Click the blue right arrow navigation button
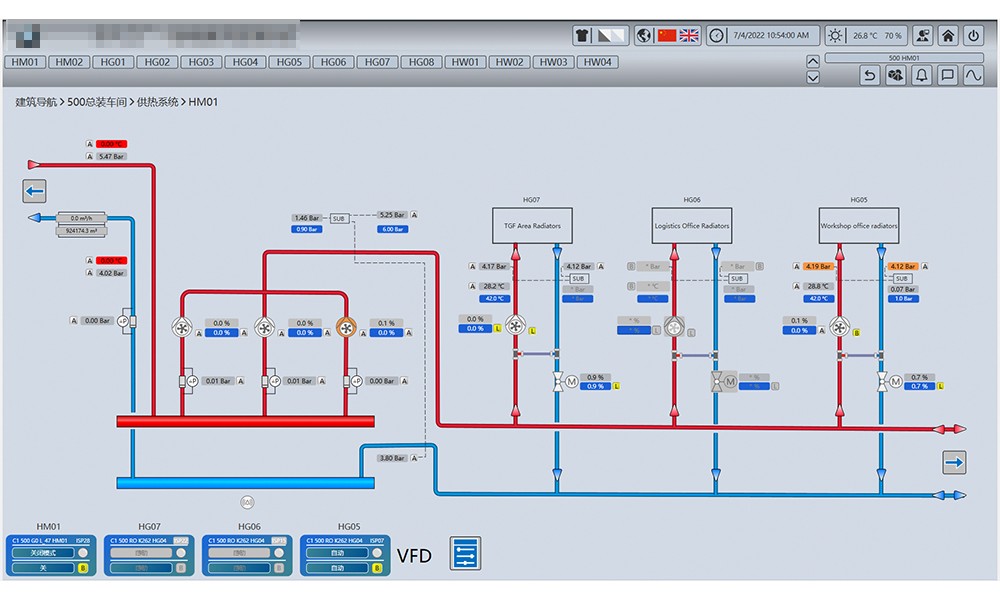 [x=954, y=462]
